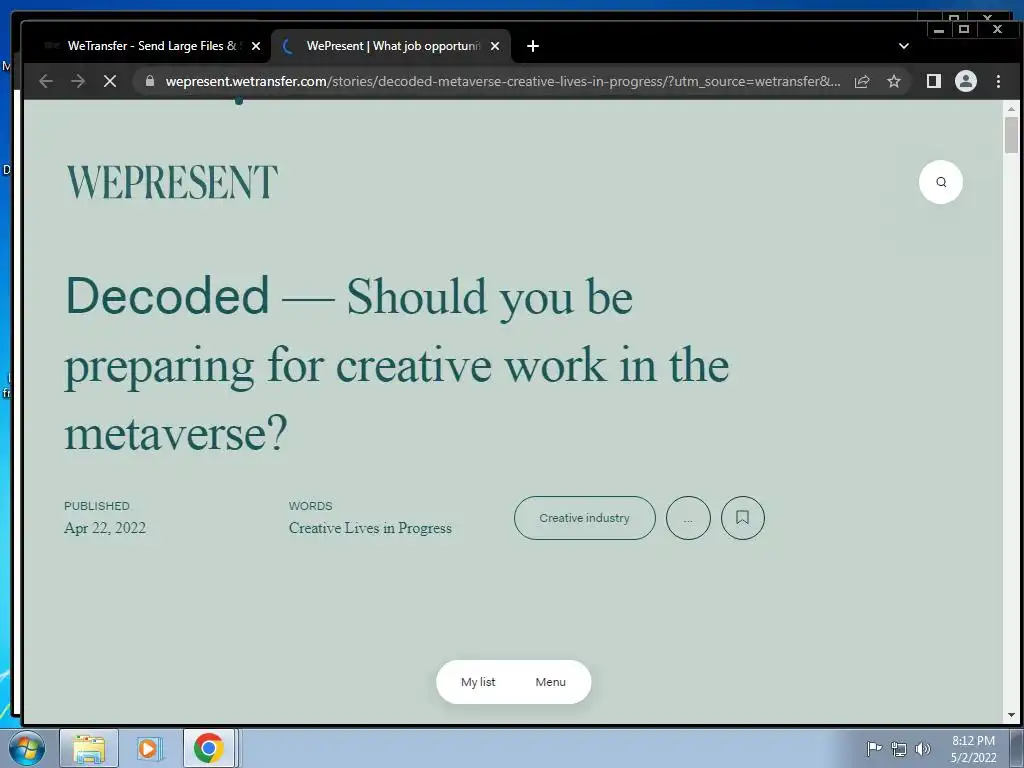Bookmark this tab with star icon
Screen dimensions: 1024x768
pos(893,81)
